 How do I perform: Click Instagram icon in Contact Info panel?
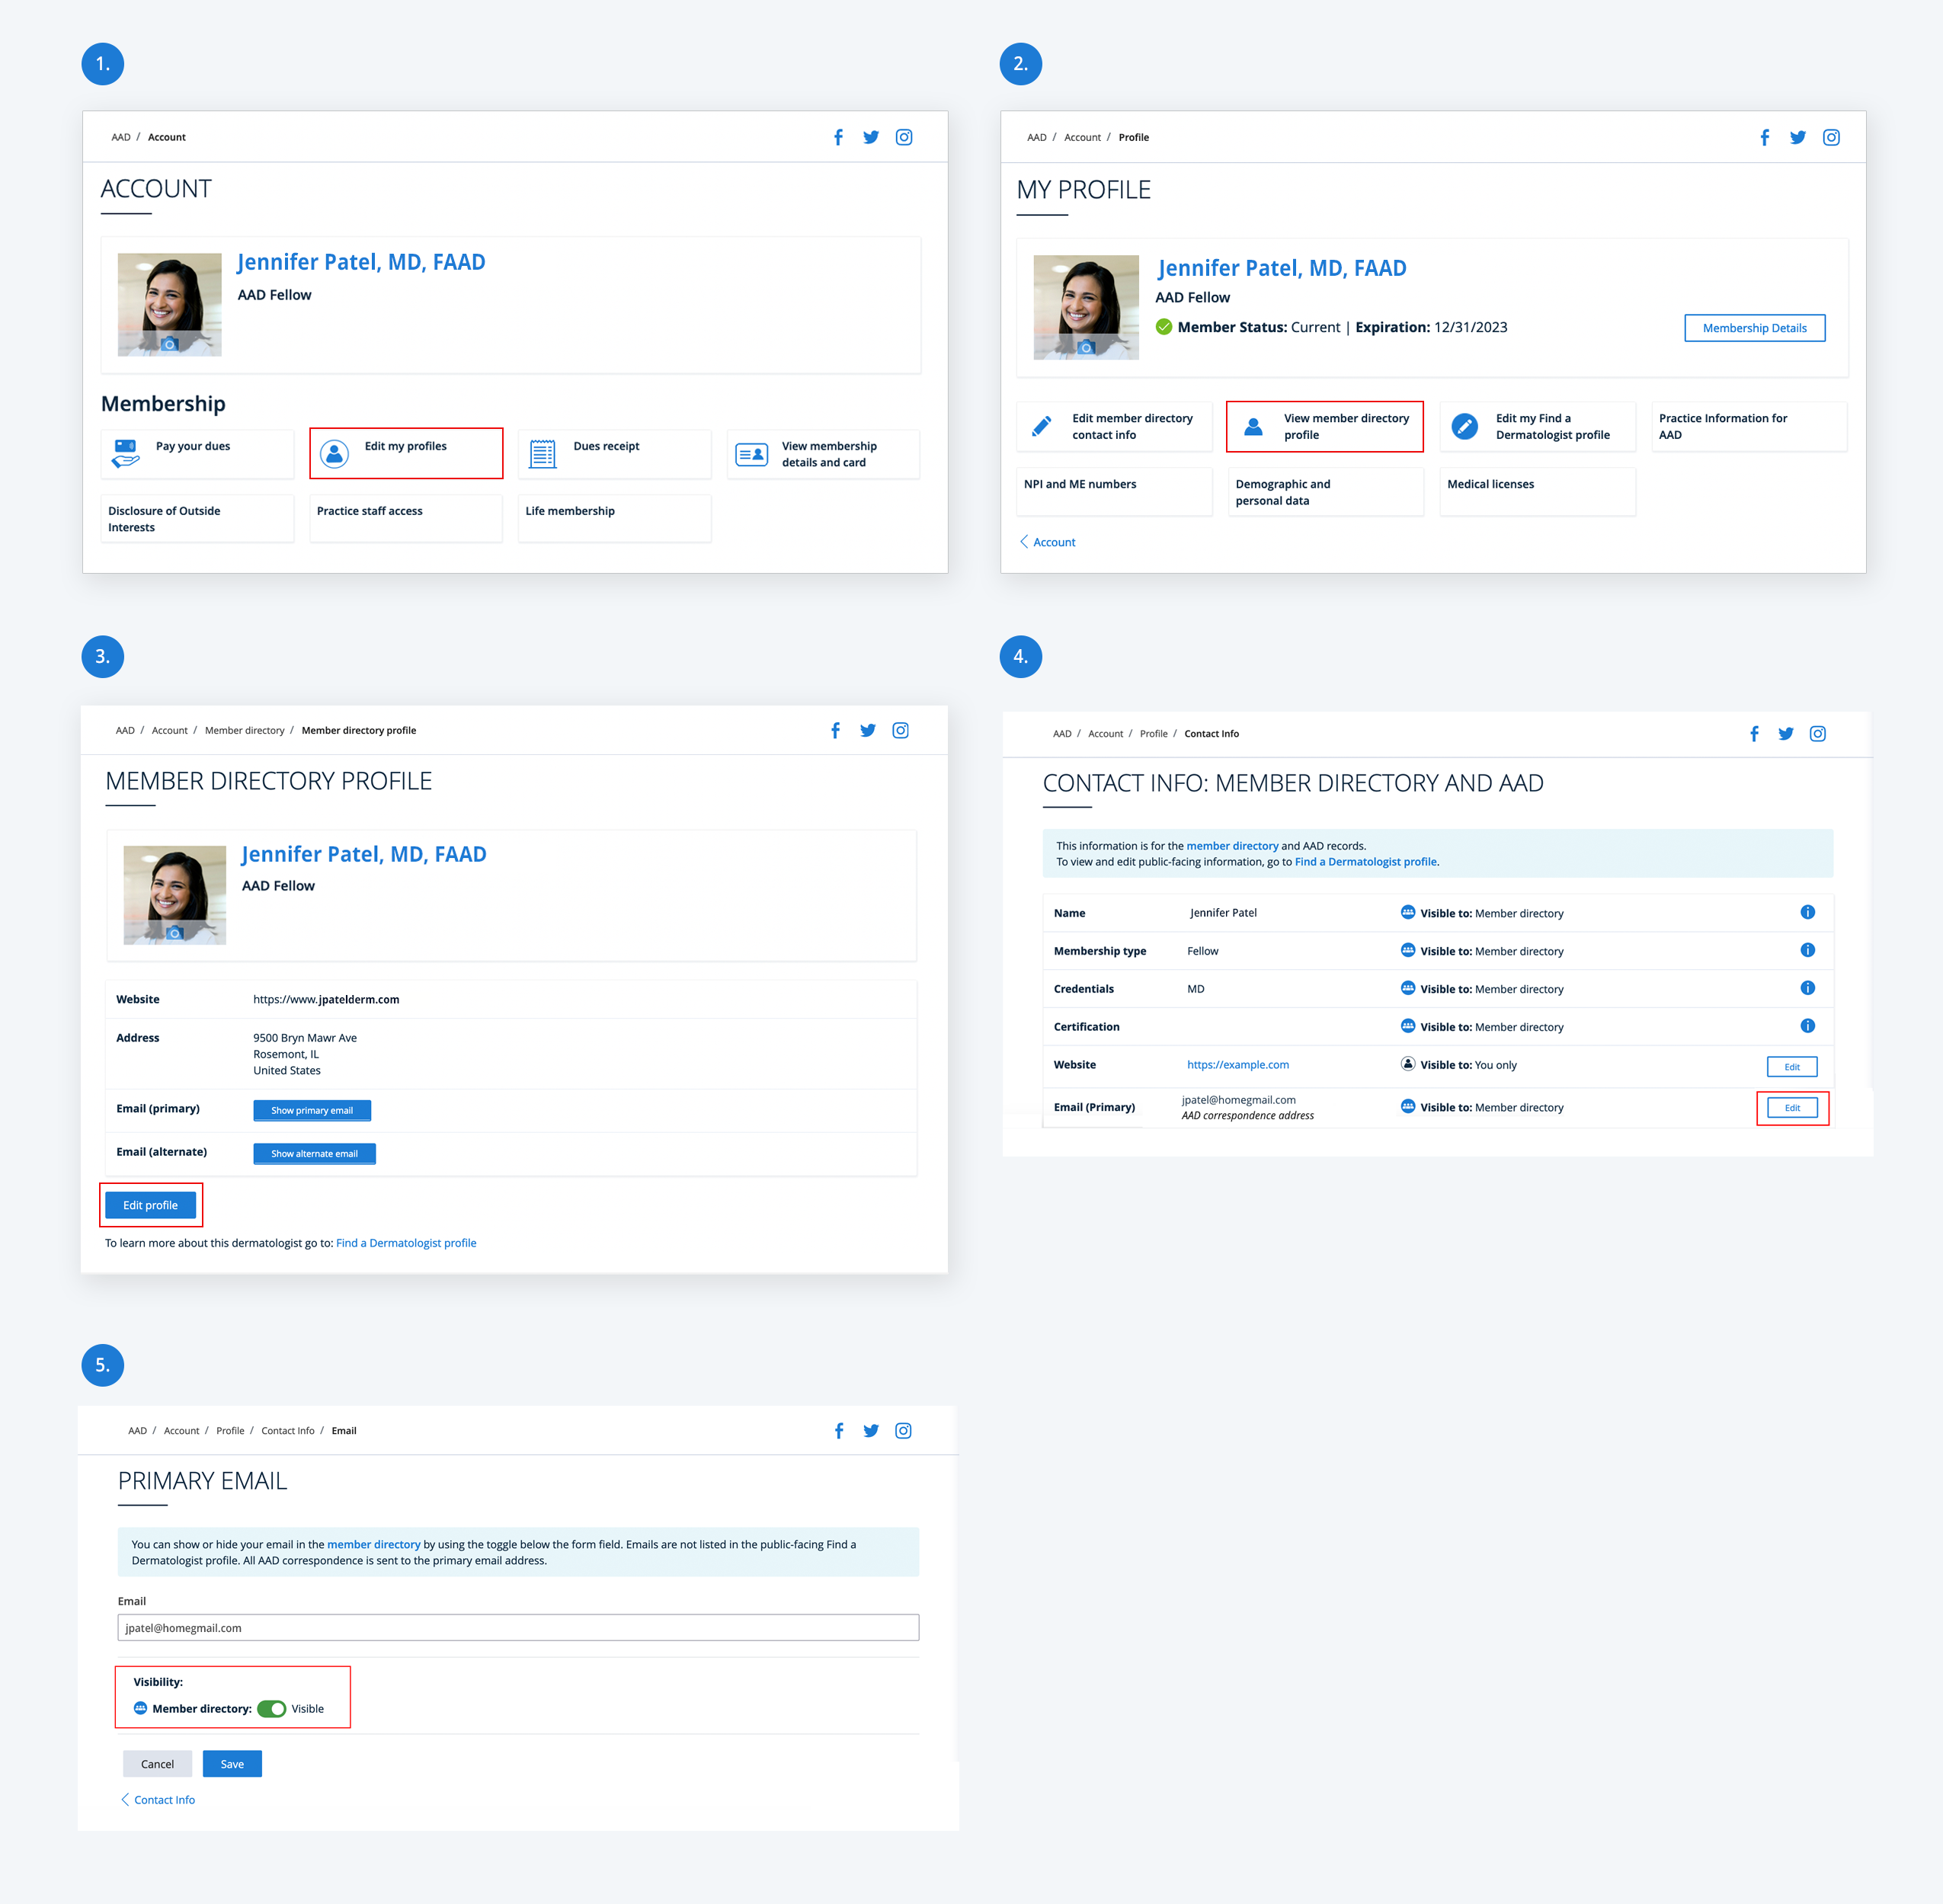click(x=1818, y=734)
